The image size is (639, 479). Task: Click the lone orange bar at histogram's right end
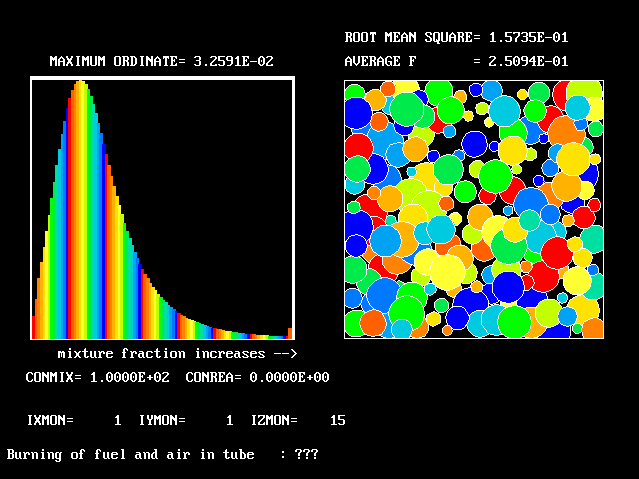pyautogui.click(x=290, y=333)
